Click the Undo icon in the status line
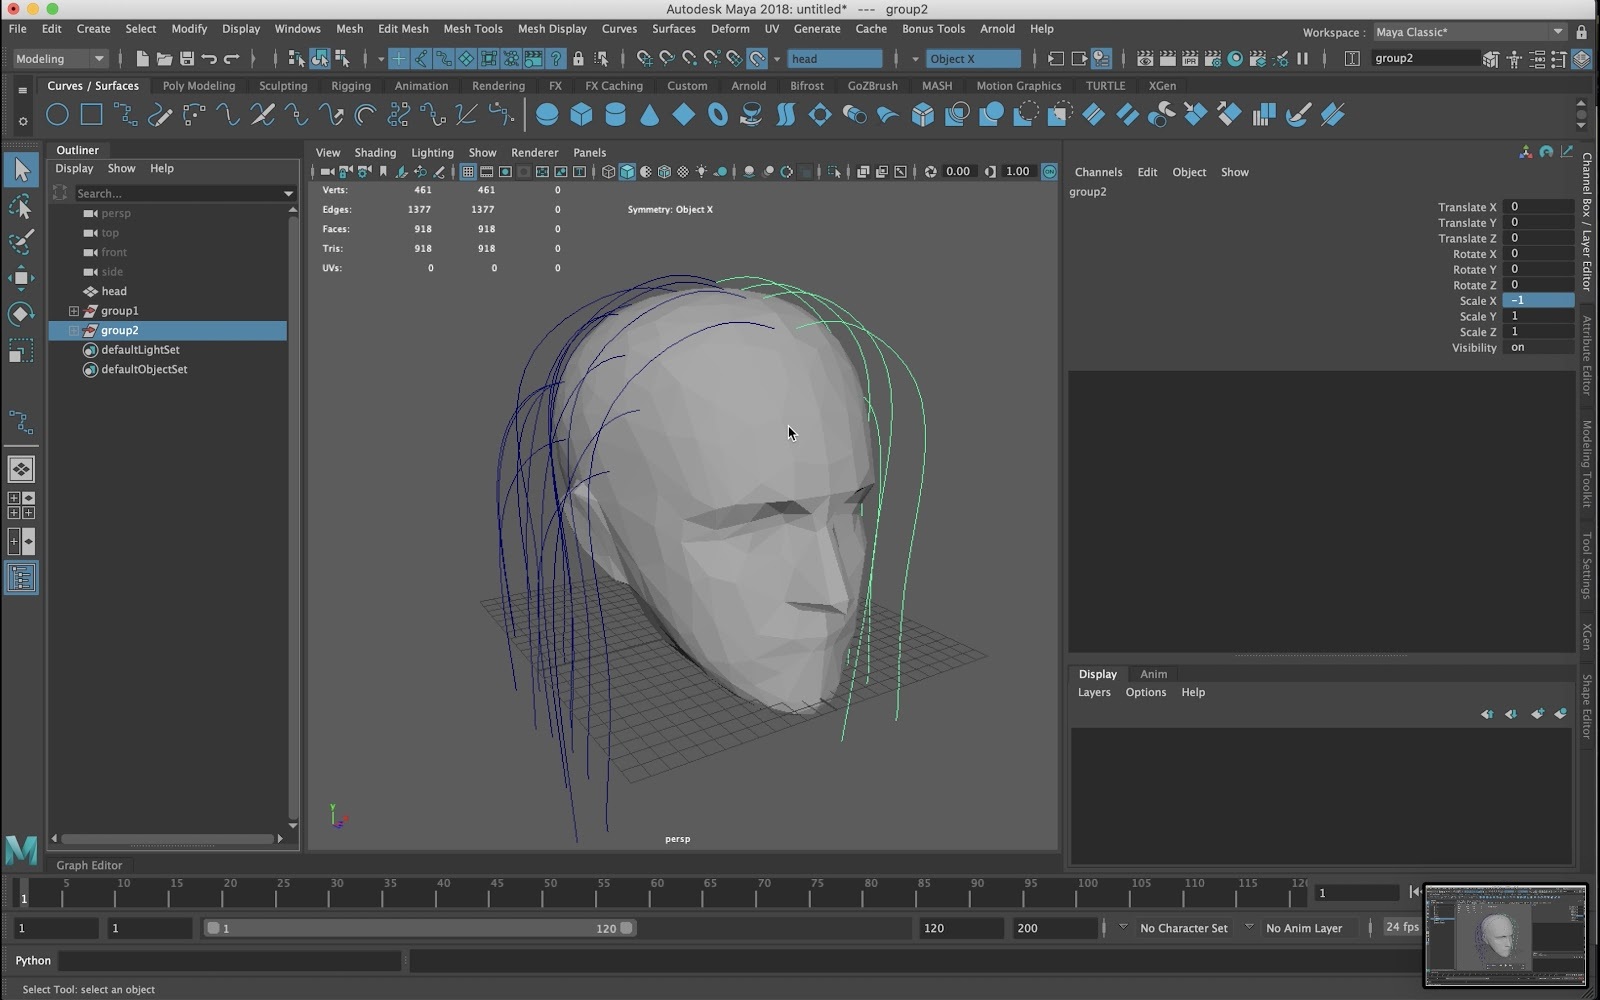Image resolution: width=1600 pixels, height=1000 pixels. [x=209, y=59]
